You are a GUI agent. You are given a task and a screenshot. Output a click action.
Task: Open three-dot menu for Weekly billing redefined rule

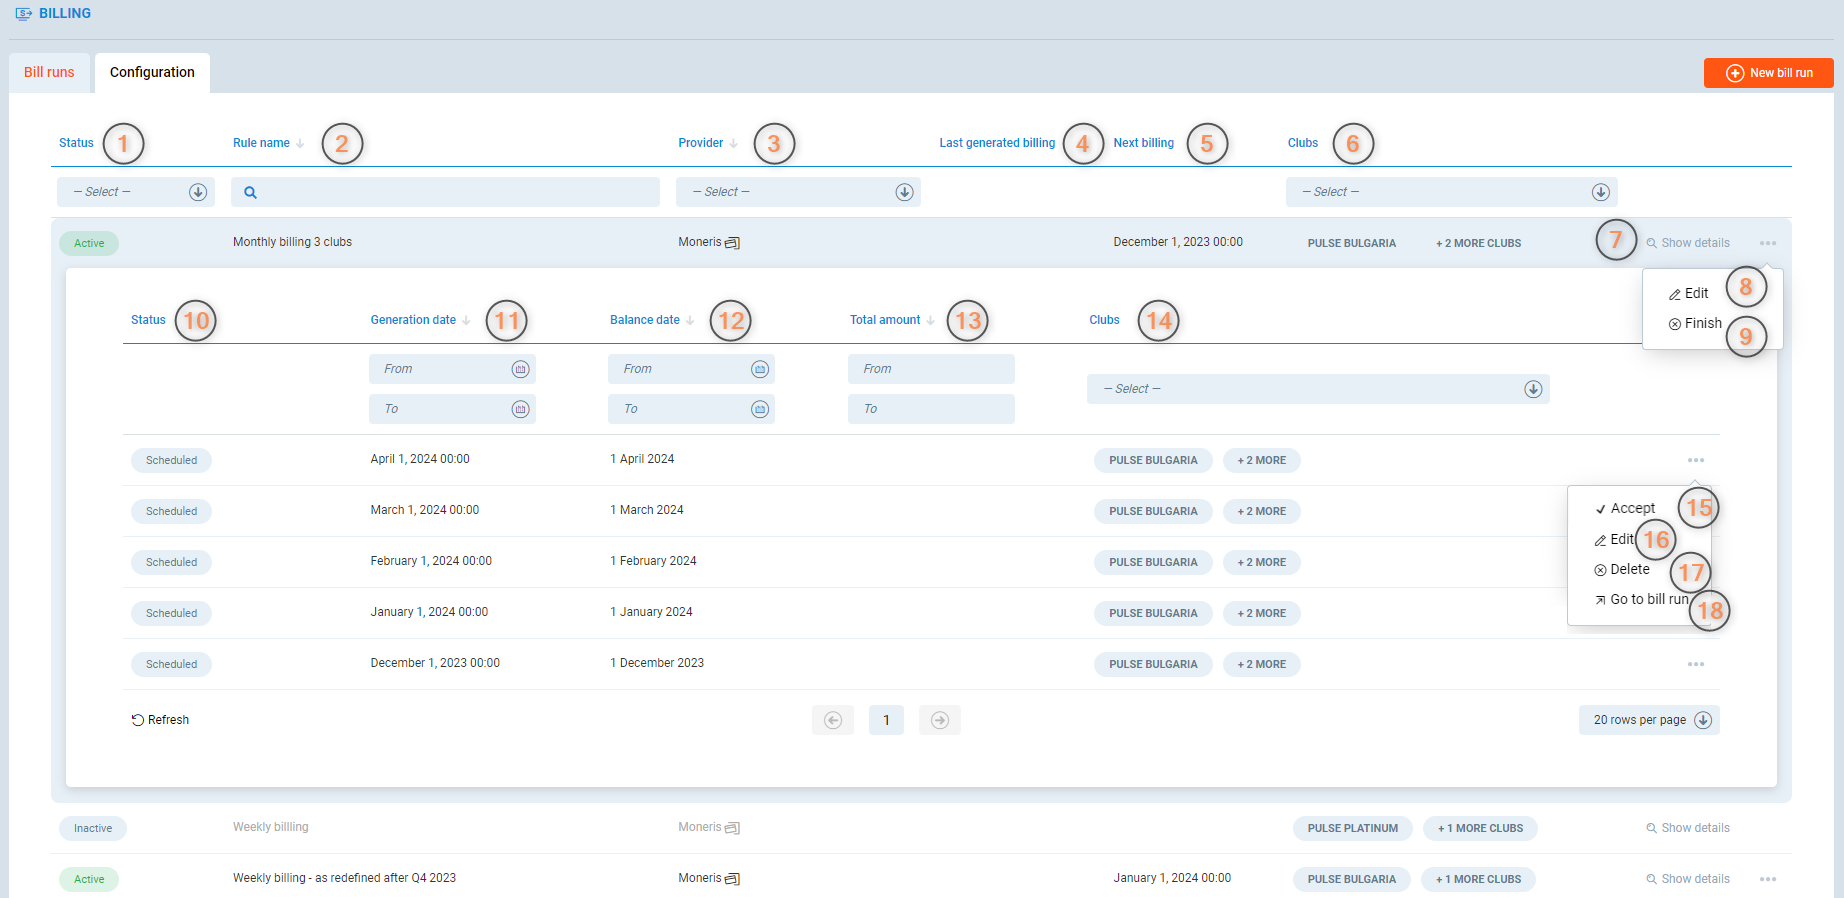[1767, 879]
